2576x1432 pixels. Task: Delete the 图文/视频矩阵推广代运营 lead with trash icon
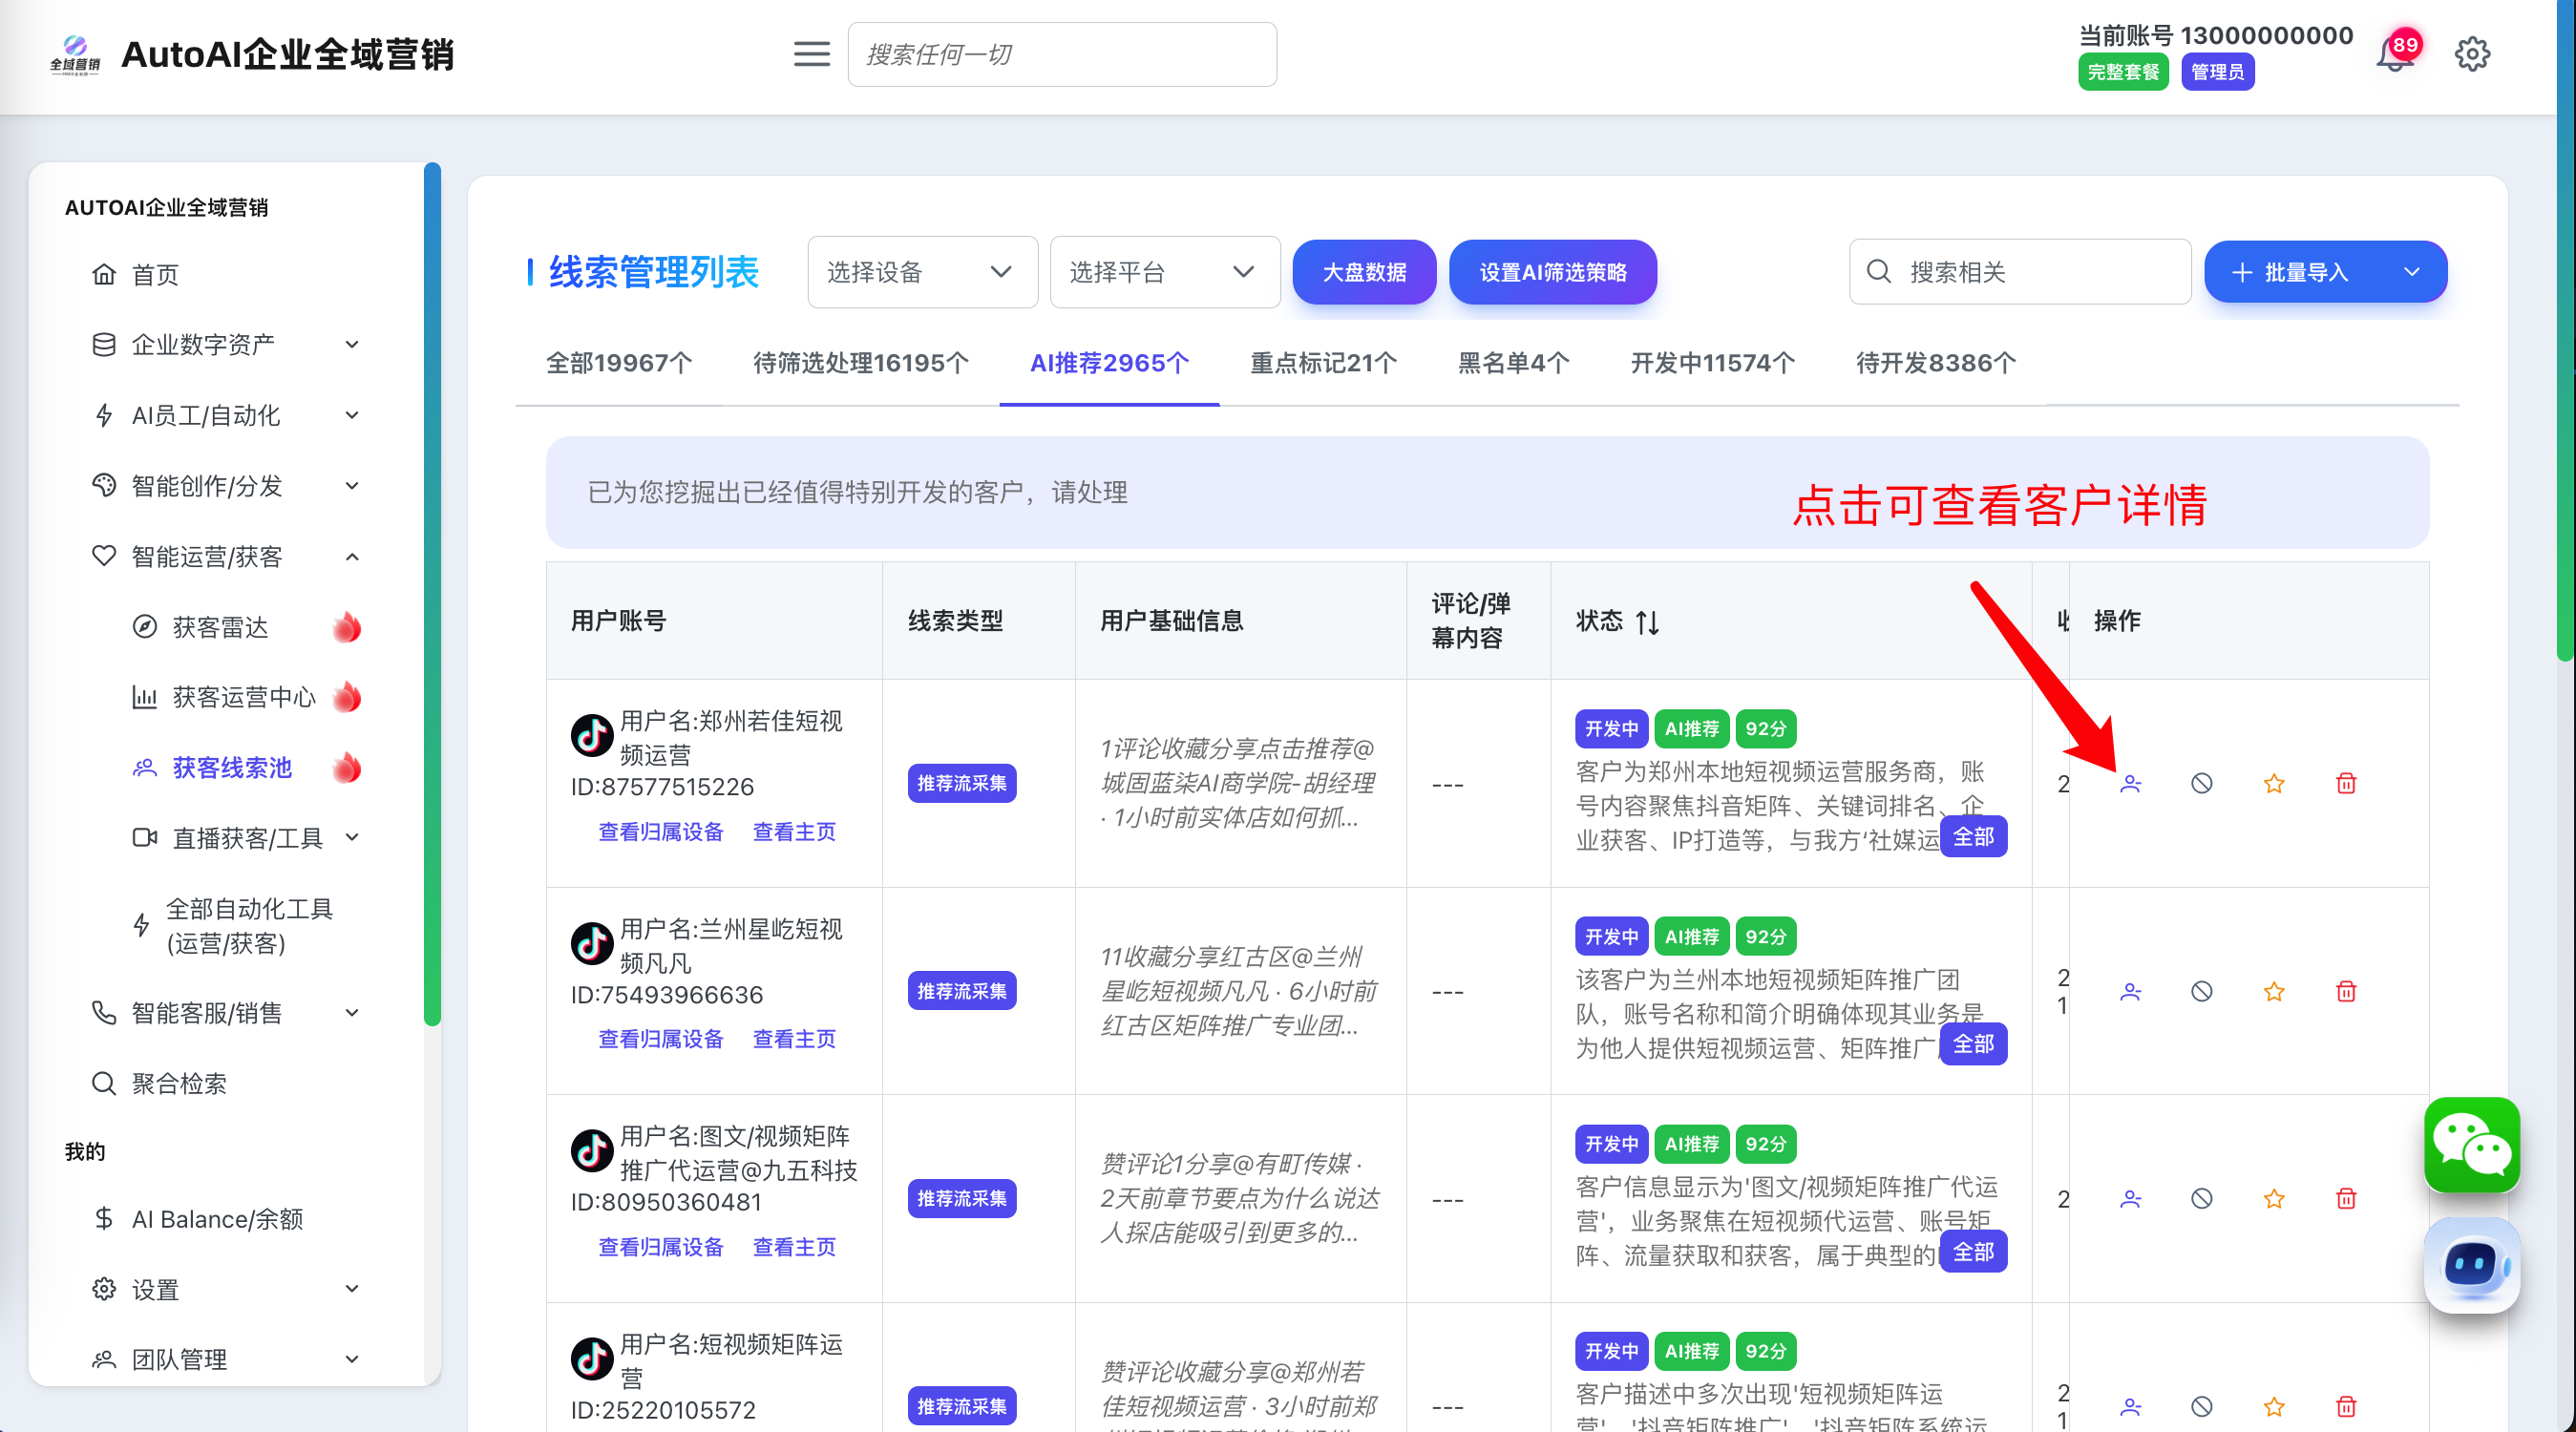[2345, 1198]
